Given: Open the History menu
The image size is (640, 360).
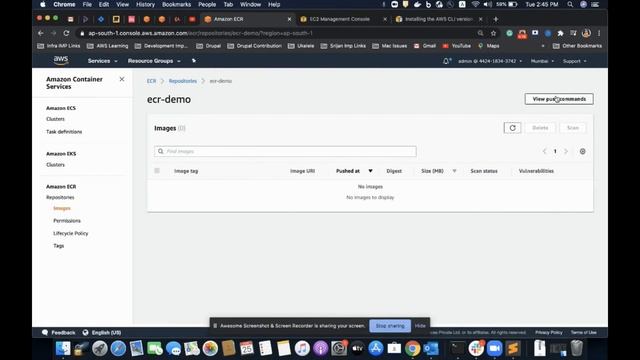Looking at the screenshot, I should 145,4.
